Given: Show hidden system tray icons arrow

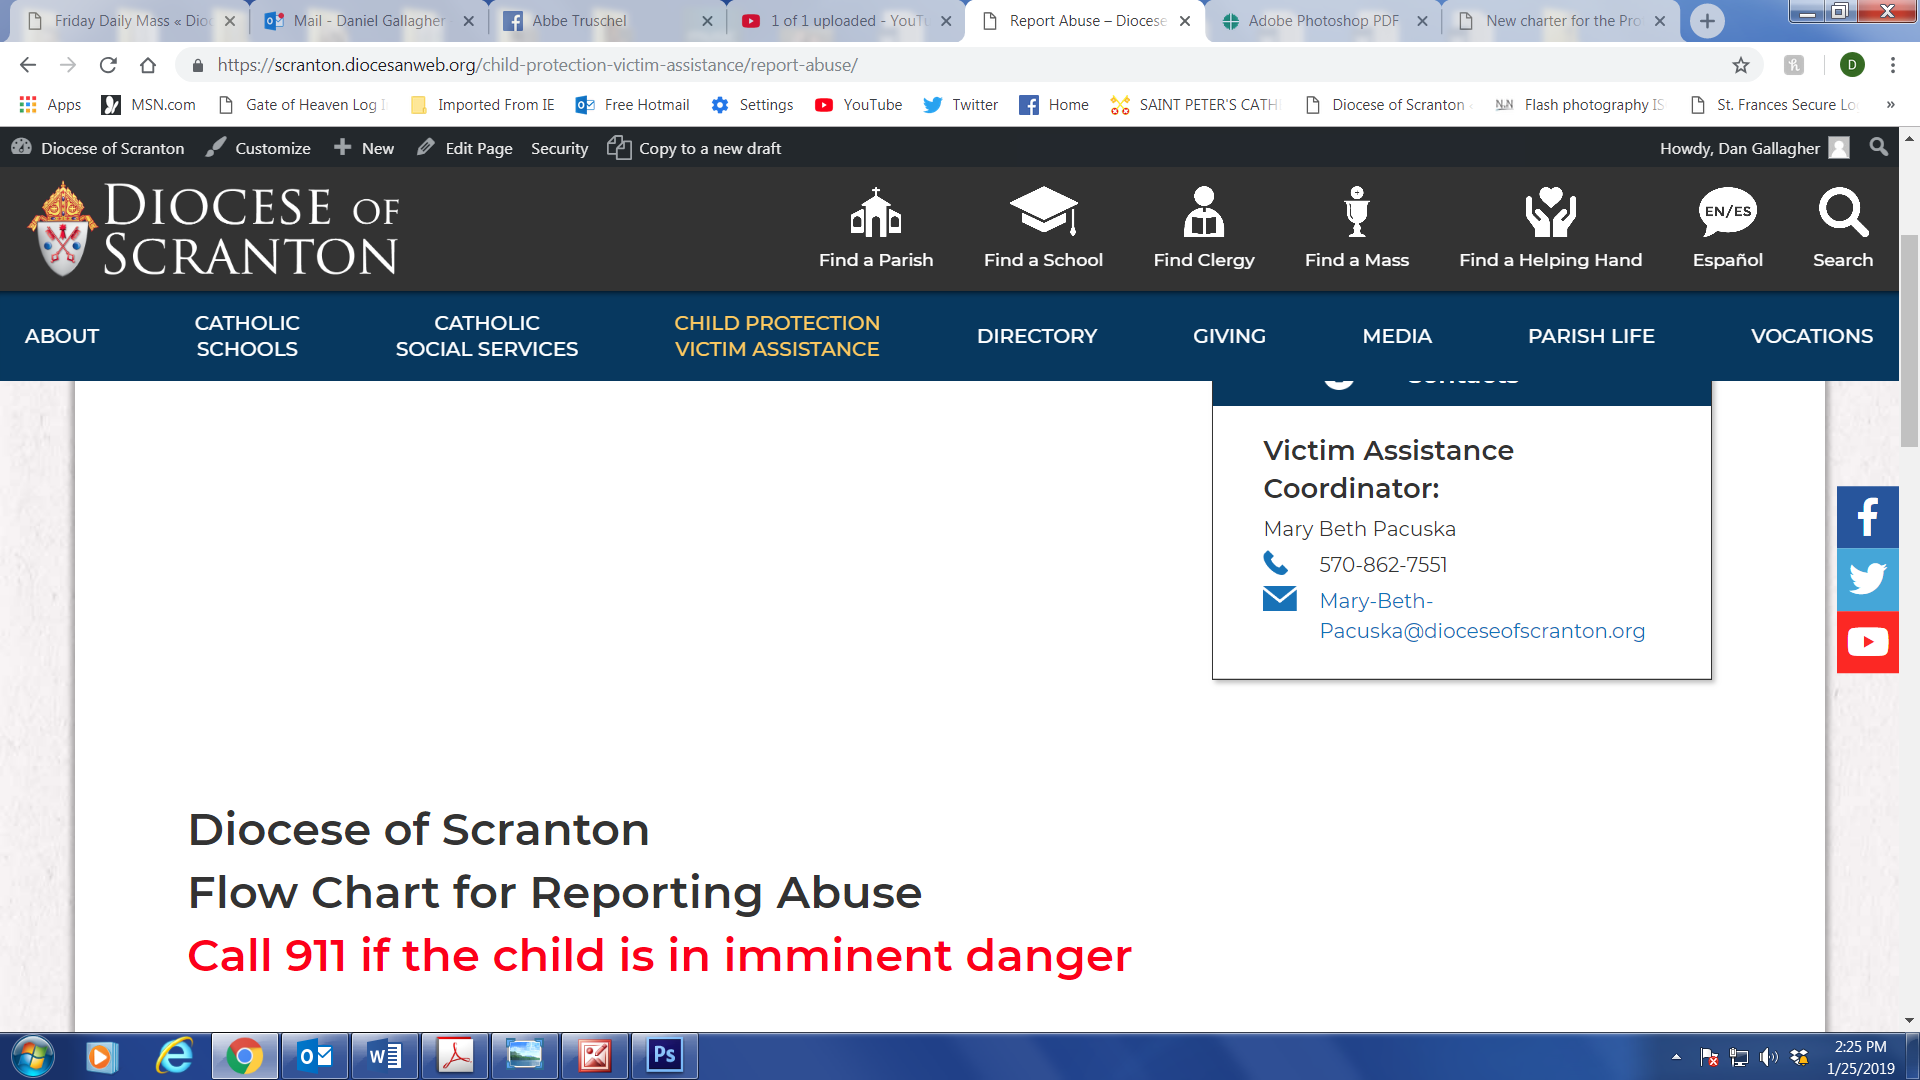Looking at the screenshot, I should pyautogui.click(x=1676, y=1057).
